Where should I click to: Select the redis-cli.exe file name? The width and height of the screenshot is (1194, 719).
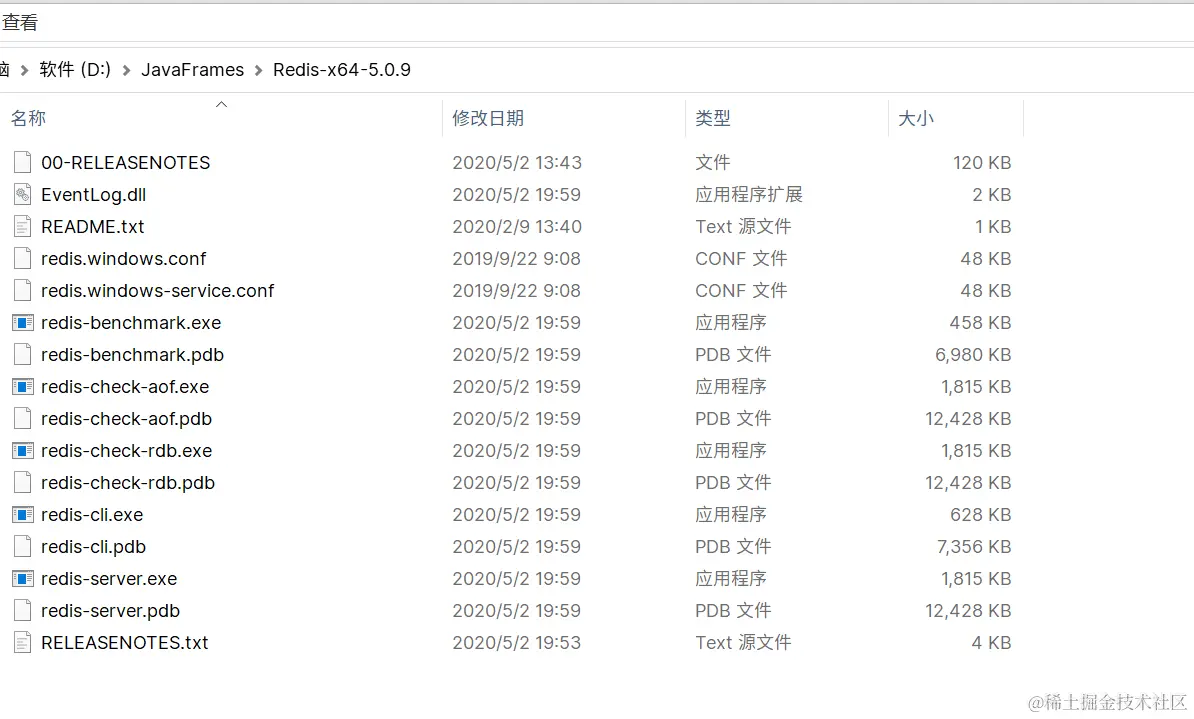(92, 514)
